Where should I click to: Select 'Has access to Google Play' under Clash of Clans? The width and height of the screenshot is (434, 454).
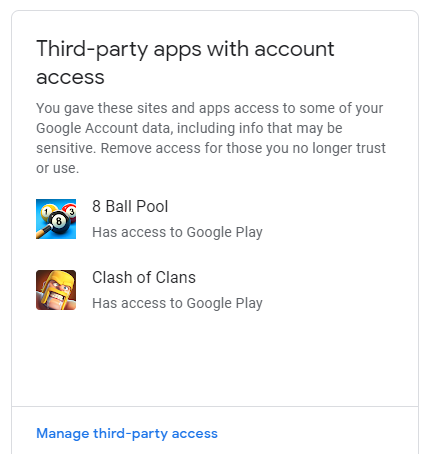[177, 303]
